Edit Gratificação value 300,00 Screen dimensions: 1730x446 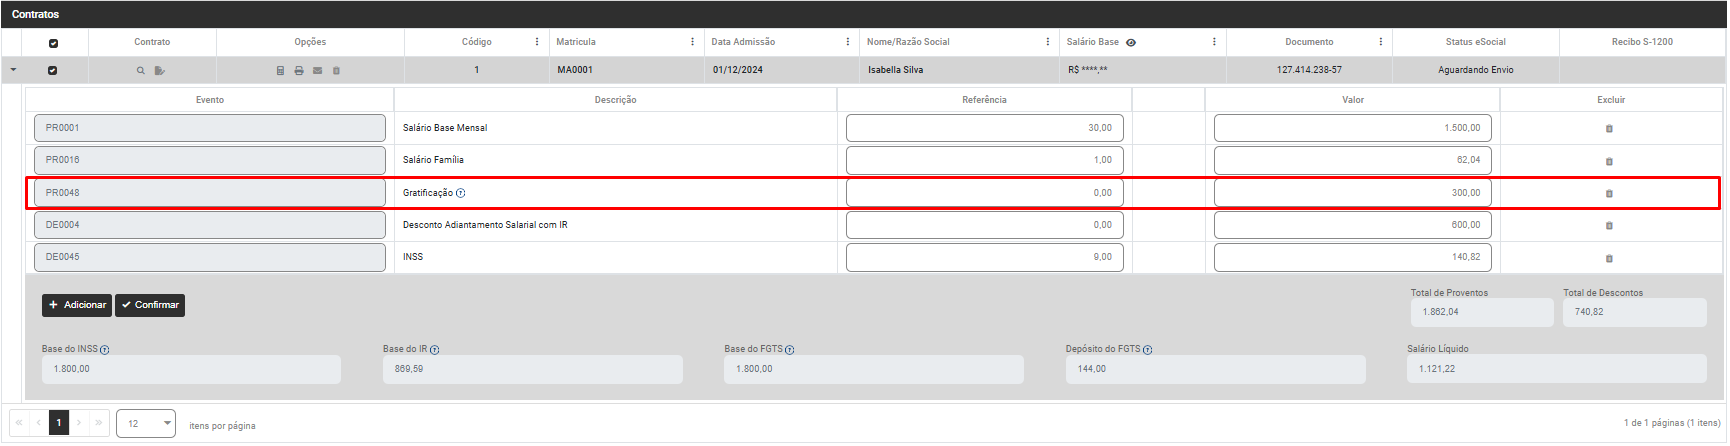click(x=1353, y=193)
